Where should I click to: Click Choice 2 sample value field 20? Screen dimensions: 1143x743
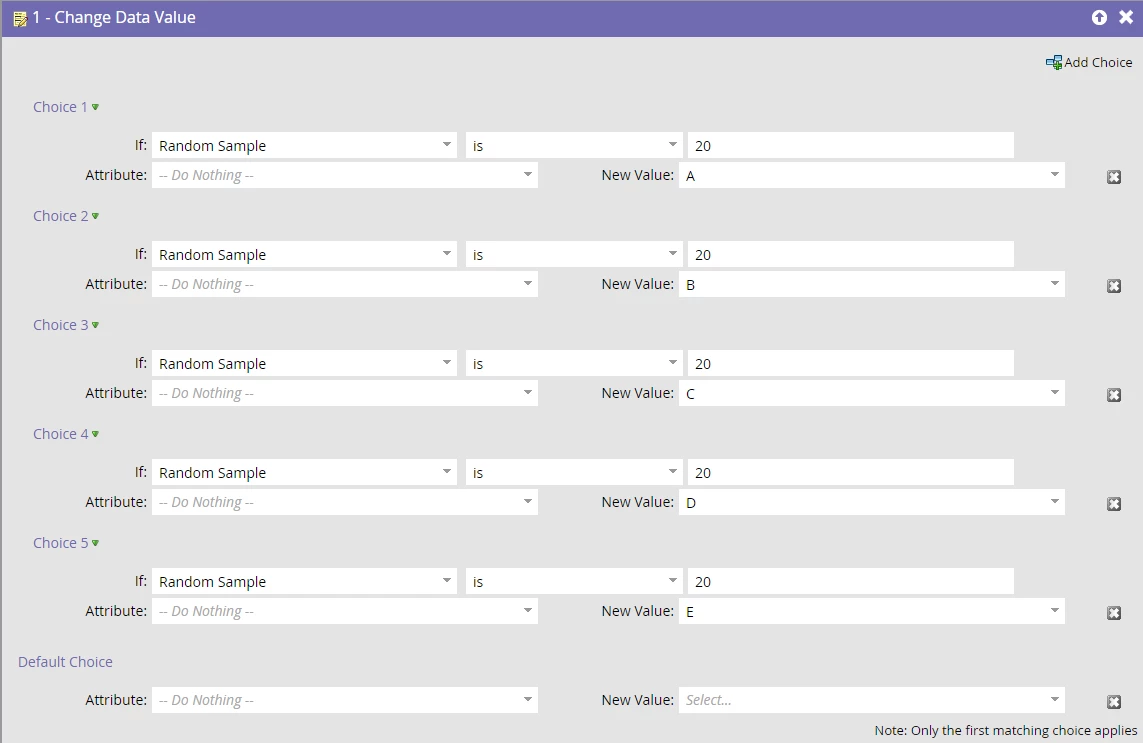click(x=851, y=254)
